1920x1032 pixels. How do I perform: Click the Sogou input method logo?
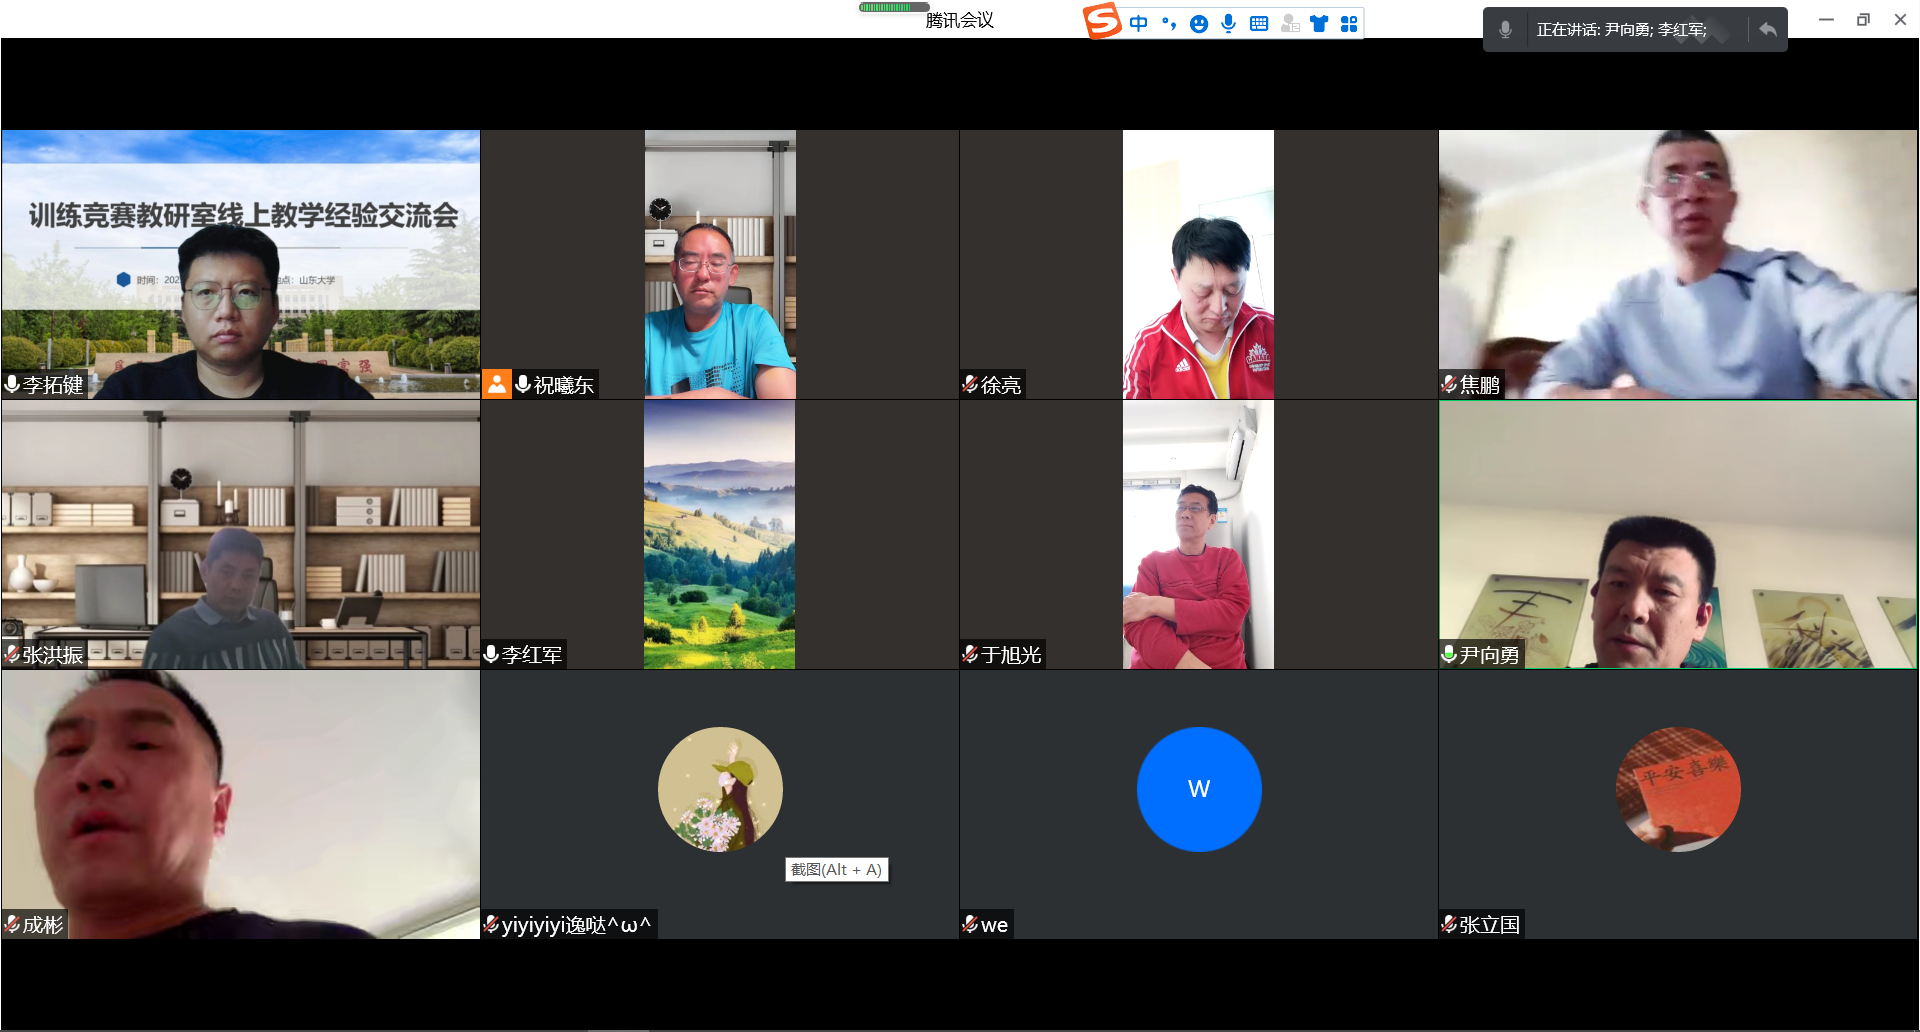point(1103,21)
